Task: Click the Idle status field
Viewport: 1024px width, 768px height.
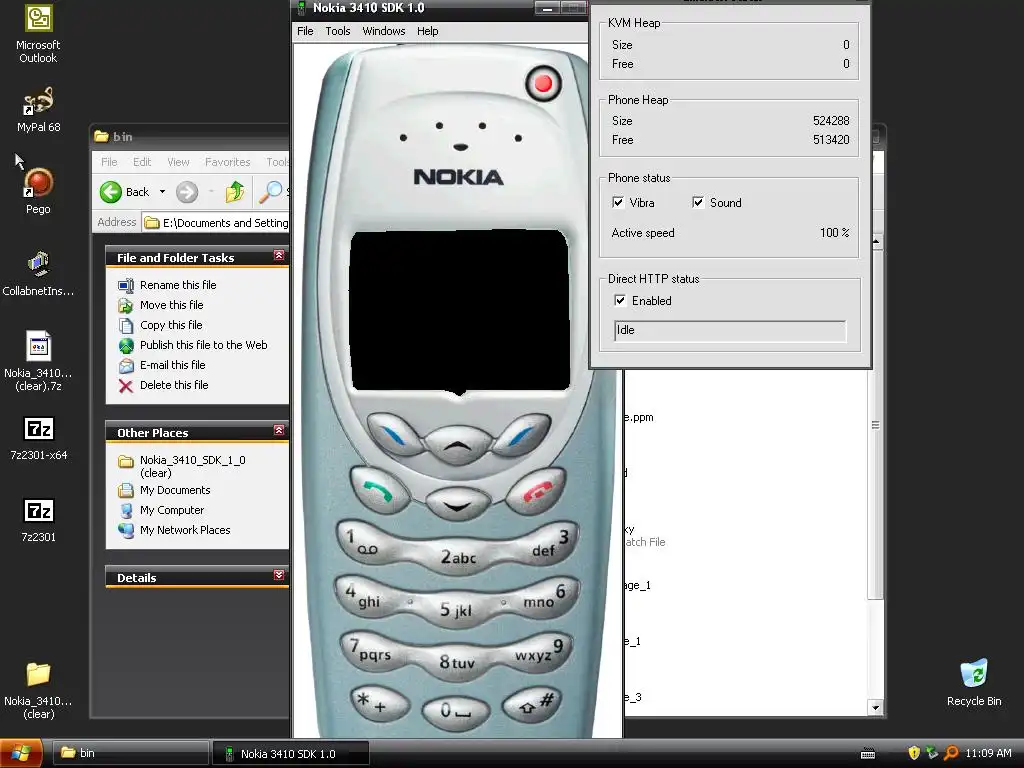Action: (x=730, y=330)
